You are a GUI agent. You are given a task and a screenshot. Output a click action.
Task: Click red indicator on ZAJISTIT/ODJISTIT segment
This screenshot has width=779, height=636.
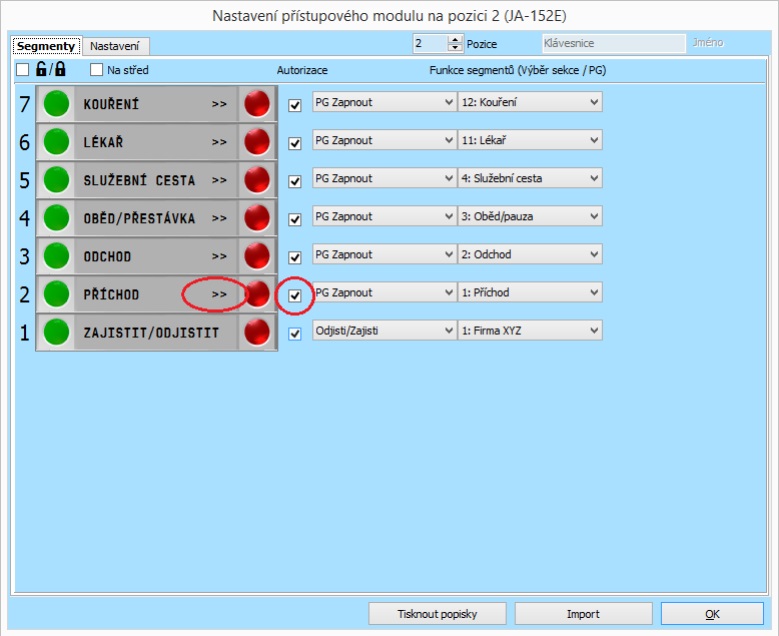pos(258,332)
